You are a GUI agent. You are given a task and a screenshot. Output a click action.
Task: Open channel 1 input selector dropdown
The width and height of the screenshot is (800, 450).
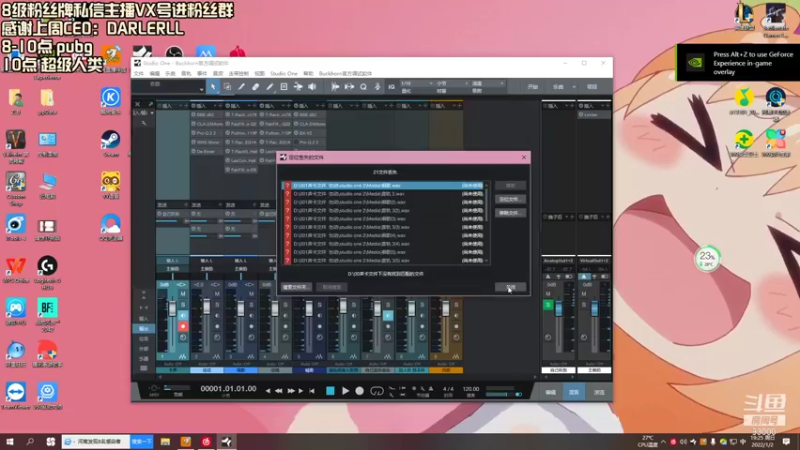pyautogui.click(x=172, y=261)
